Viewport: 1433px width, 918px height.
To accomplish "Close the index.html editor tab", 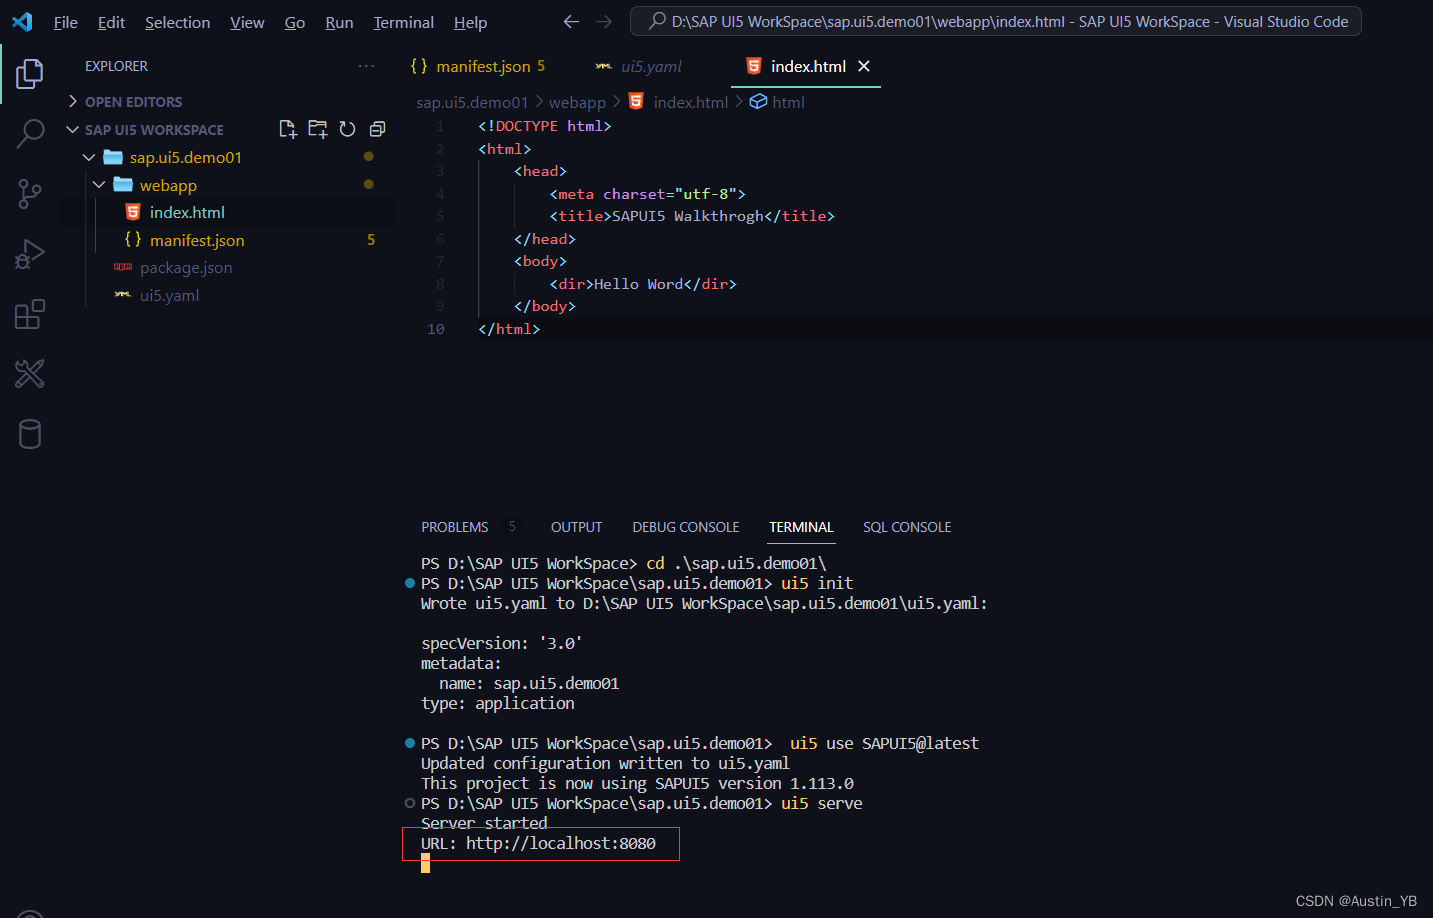I will click(864, 66).
